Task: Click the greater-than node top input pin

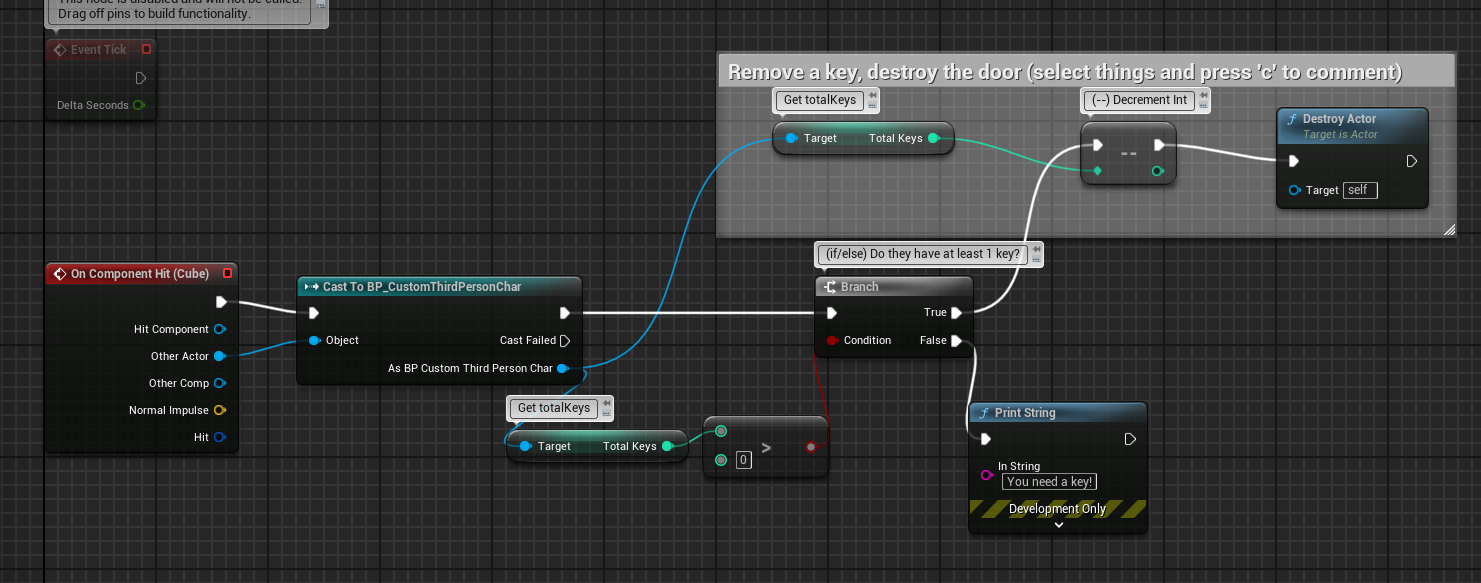Action: (721, 431)
